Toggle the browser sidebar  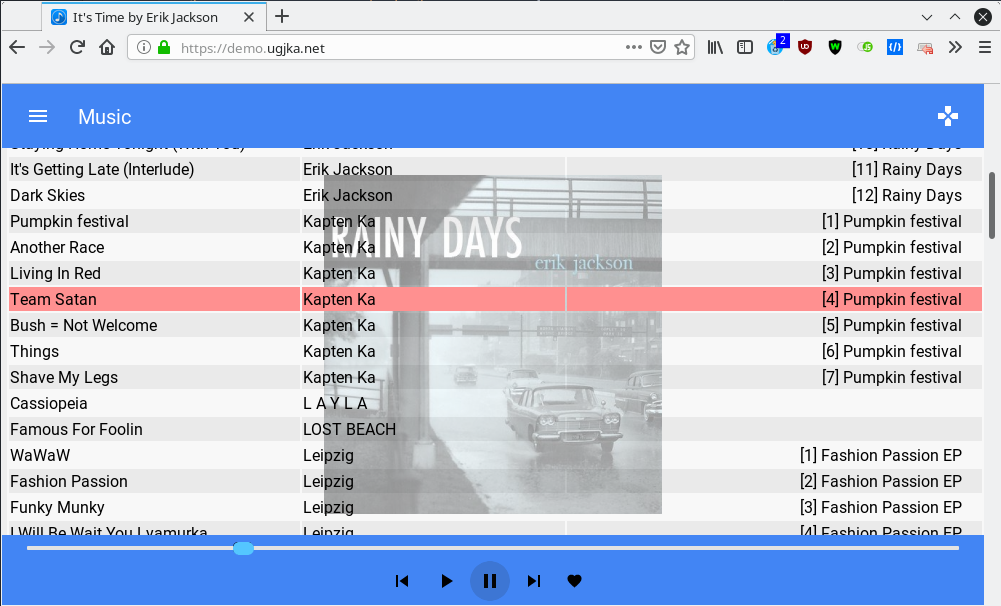[744, 47]
